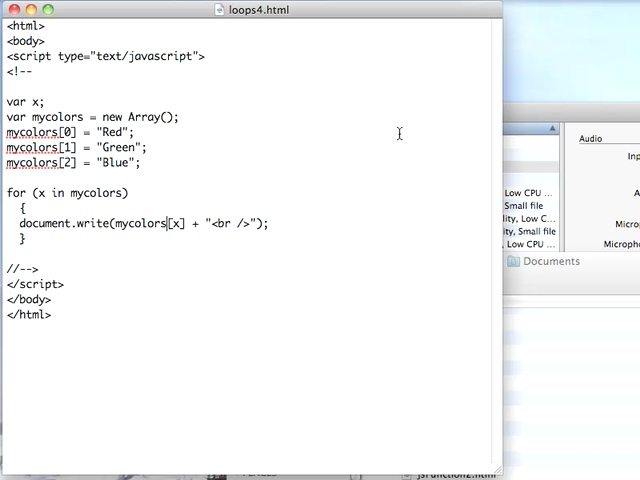Click the mycolors[0] = "Red" line
Image resolution: width=640 pixels, height=480 pixels.
(70, 132)
